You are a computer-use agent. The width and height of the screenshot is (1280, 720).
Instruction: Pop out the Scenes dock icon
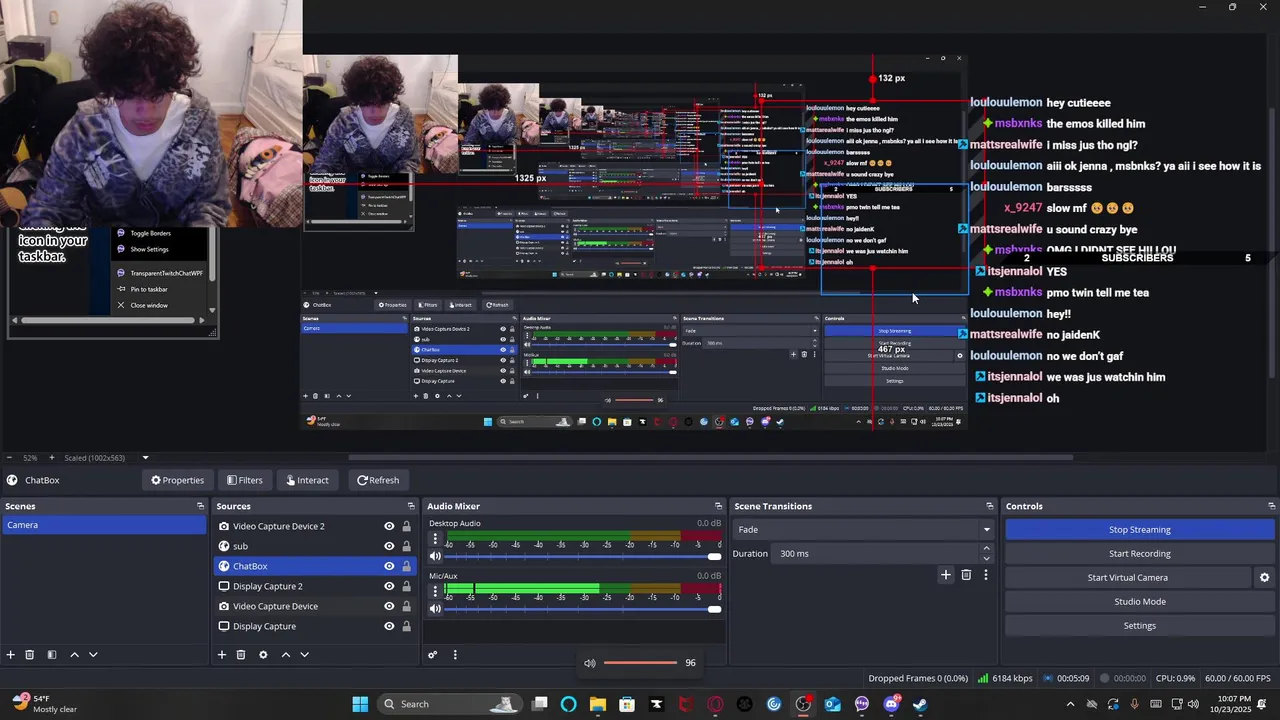point(200,506)
